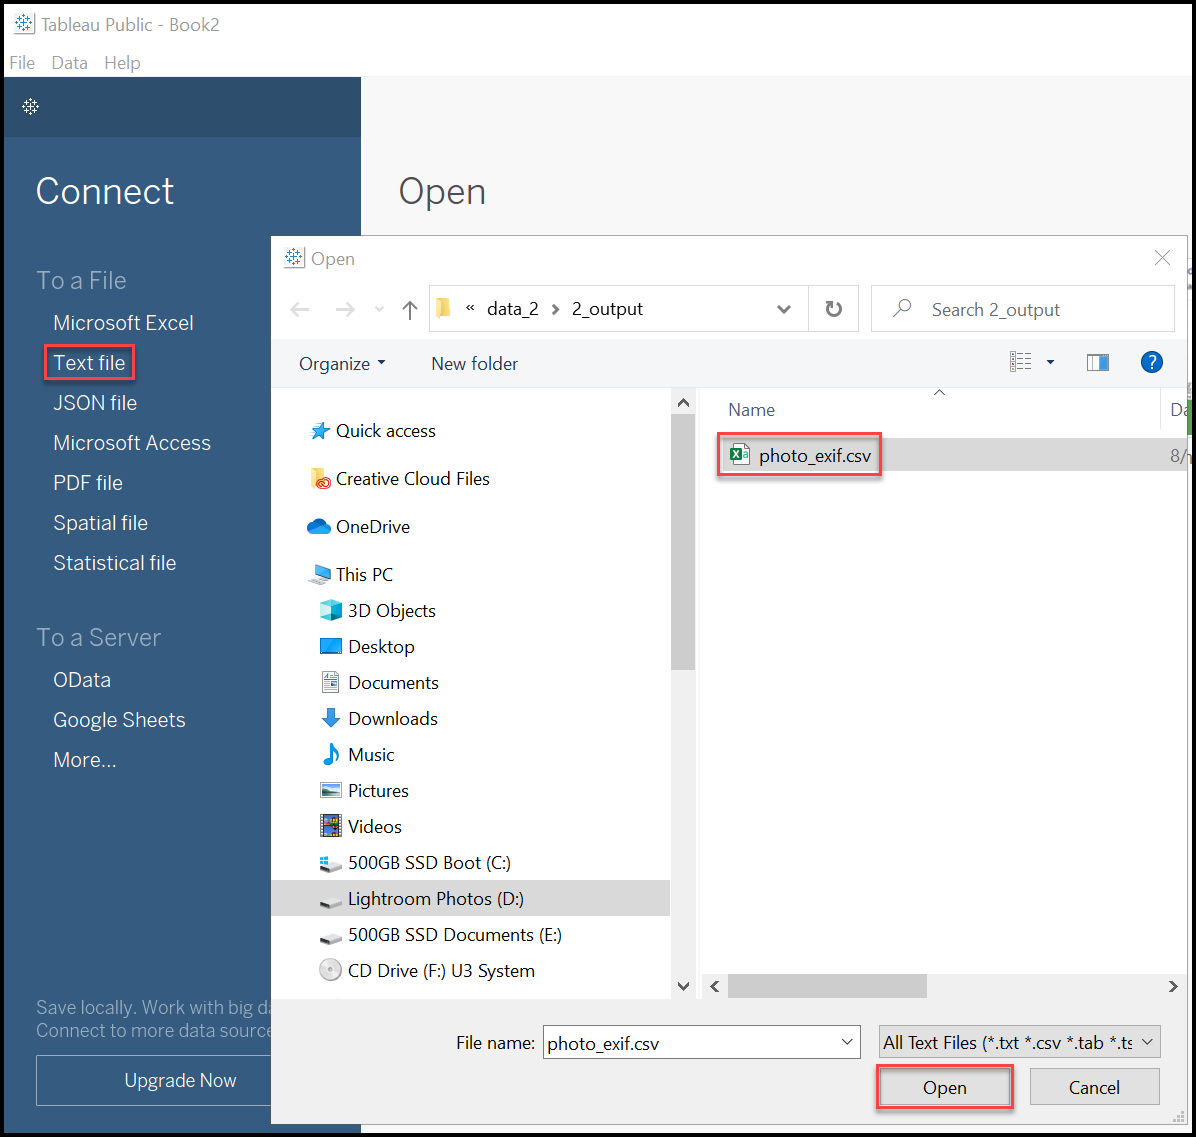Click the Documents page icon
The width and height of the screenshot is (1196, 1137).
(330, 682)
